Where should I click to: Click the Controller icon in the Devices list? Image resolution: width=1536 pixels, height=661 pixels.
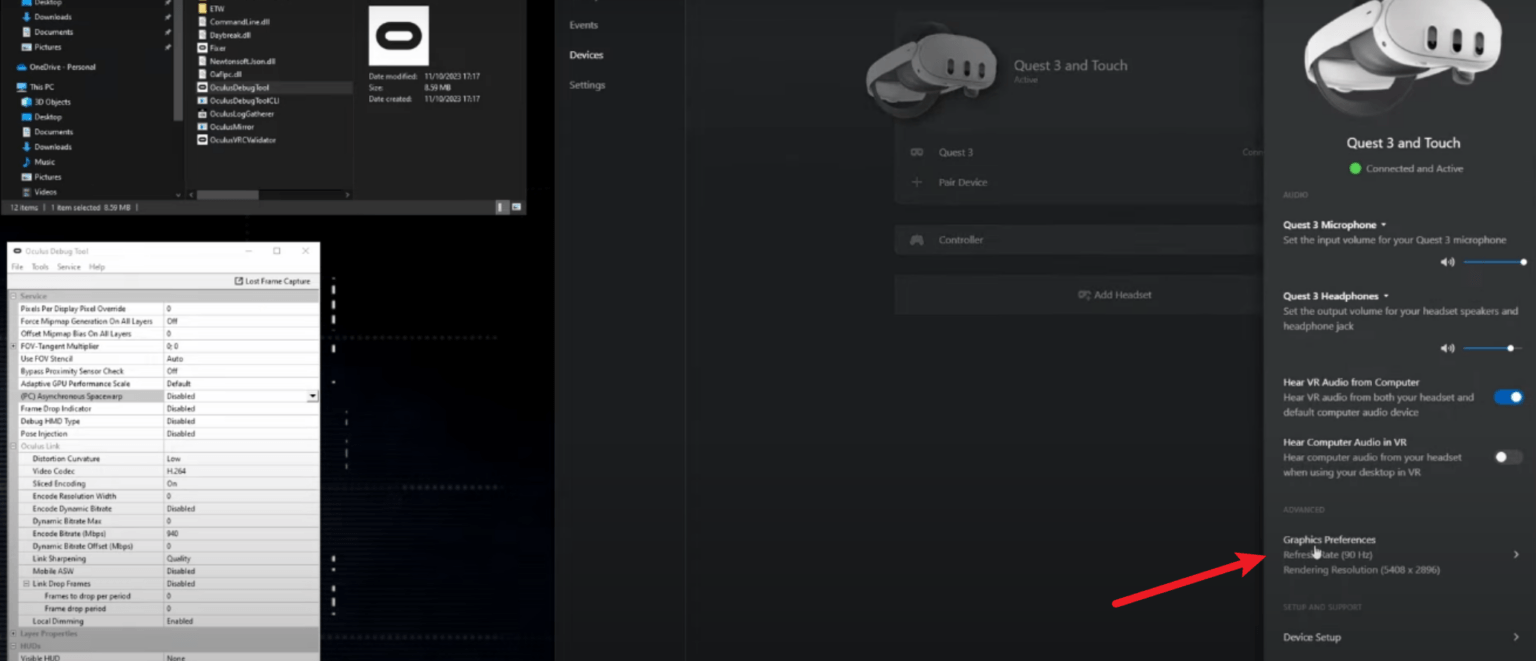coord(916,240)
